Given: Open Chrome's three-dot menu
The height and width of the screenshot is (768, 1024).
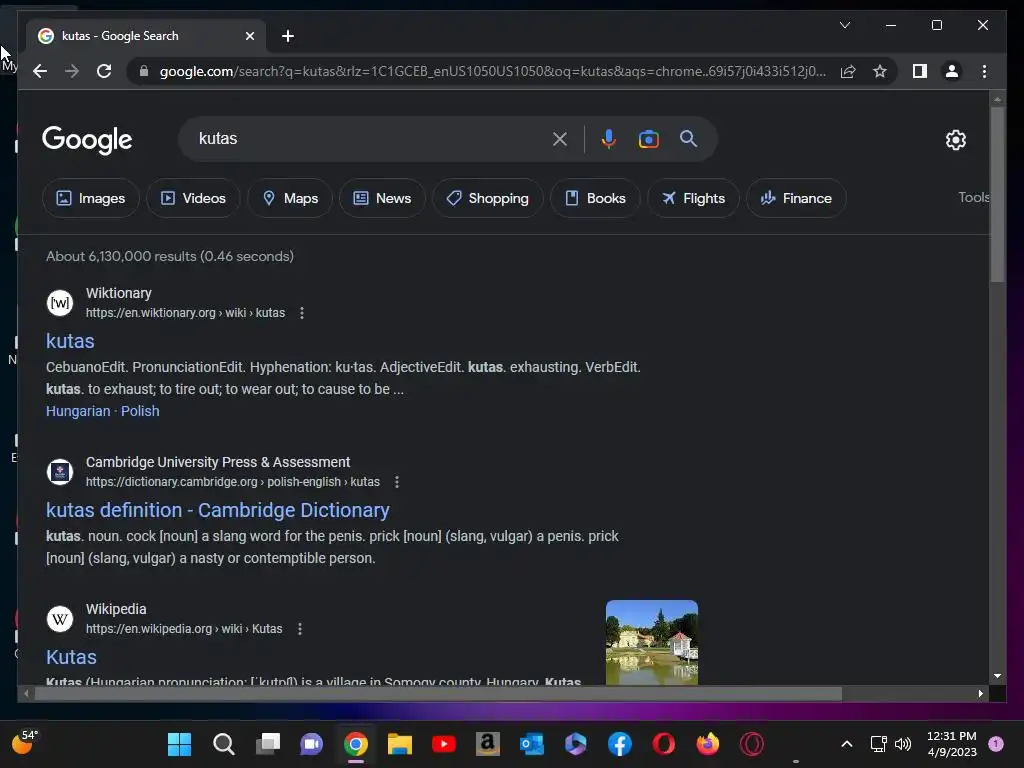Looking at the screenshot, I should tap(984, 71).
